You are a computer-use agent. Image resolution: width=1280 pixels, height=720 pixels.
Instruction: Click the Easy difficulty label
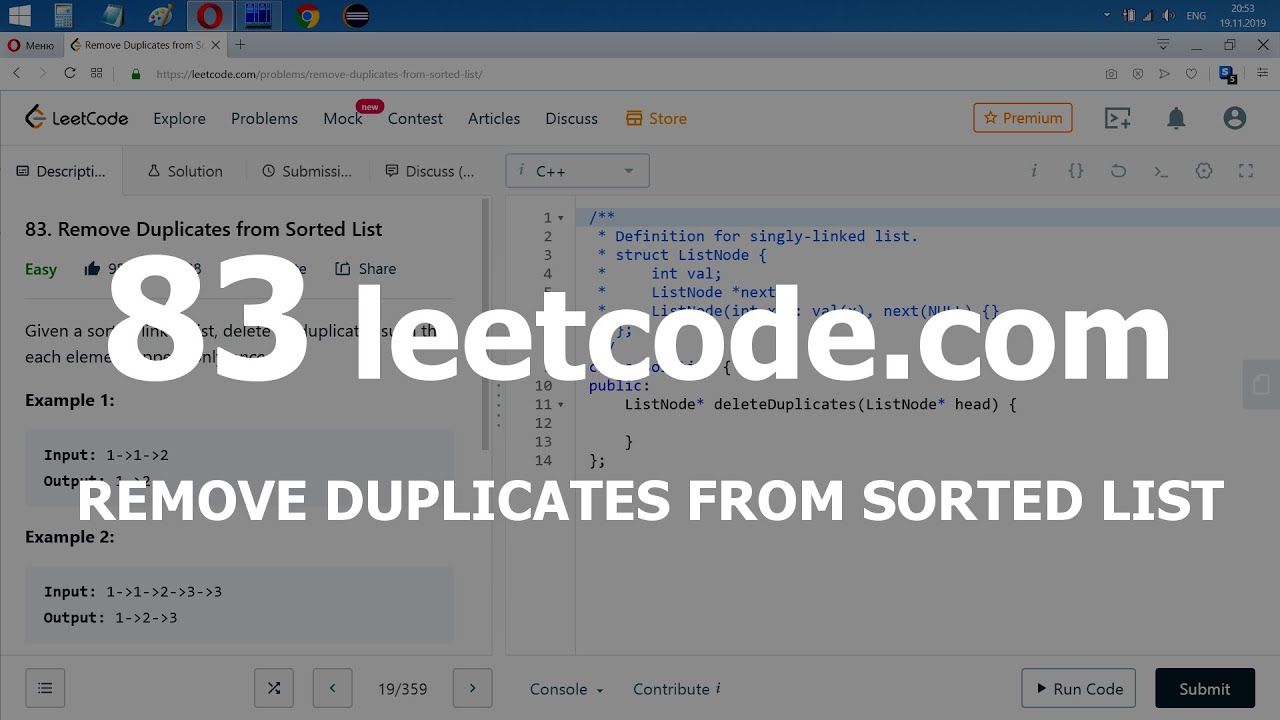pyautogui.click(x=41, y=269)
